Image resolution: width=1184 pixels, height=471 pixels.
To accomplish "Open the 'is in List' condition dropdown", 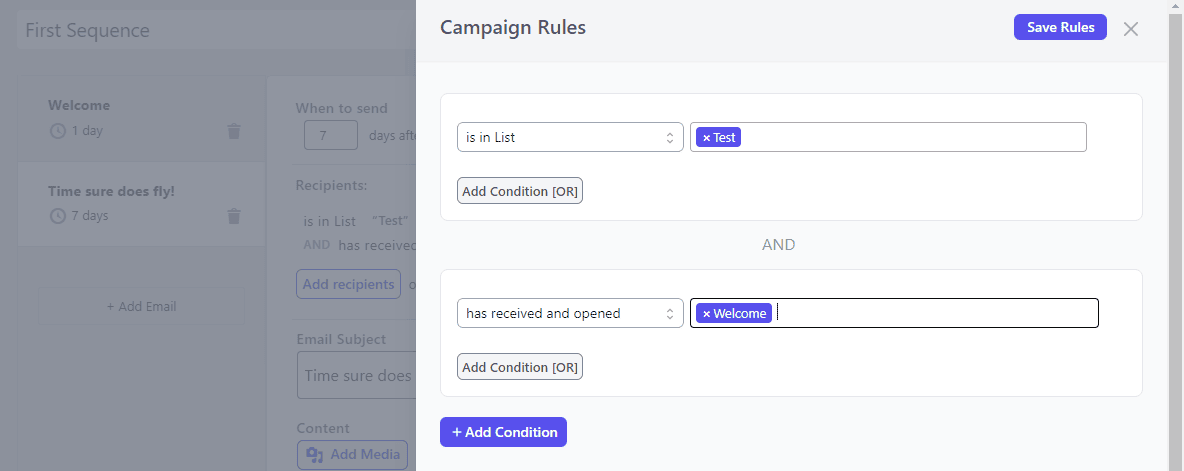I will click(x=569, y=138).
